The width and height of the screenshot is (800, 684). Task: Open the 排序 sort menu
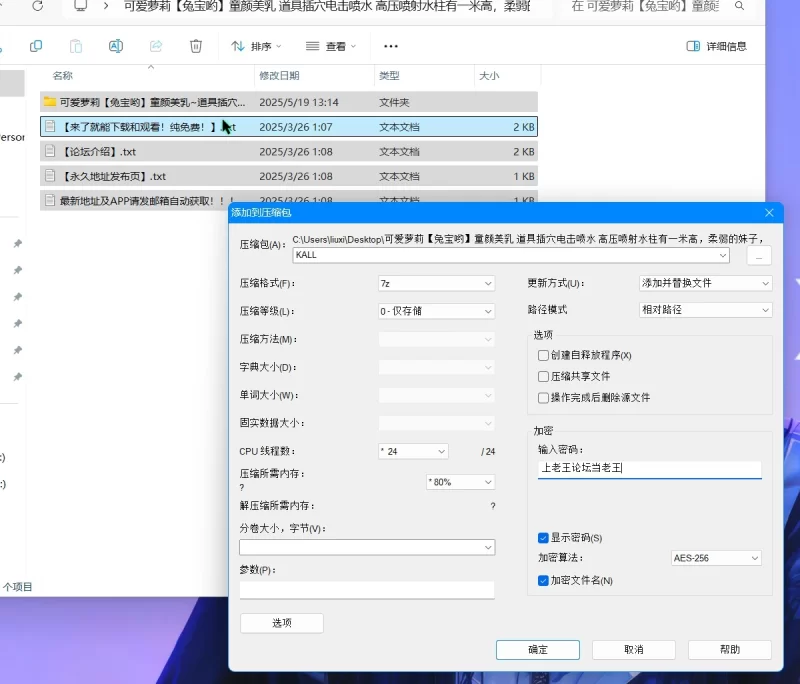pos(256,46)
